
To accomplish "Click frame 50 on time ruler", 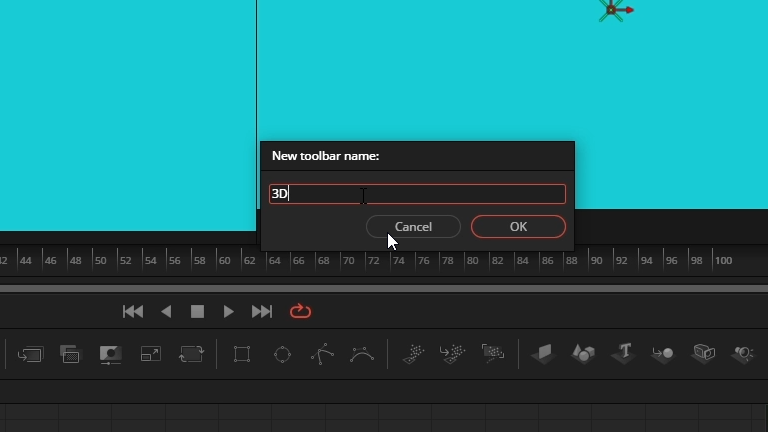I will pos(100,261).
